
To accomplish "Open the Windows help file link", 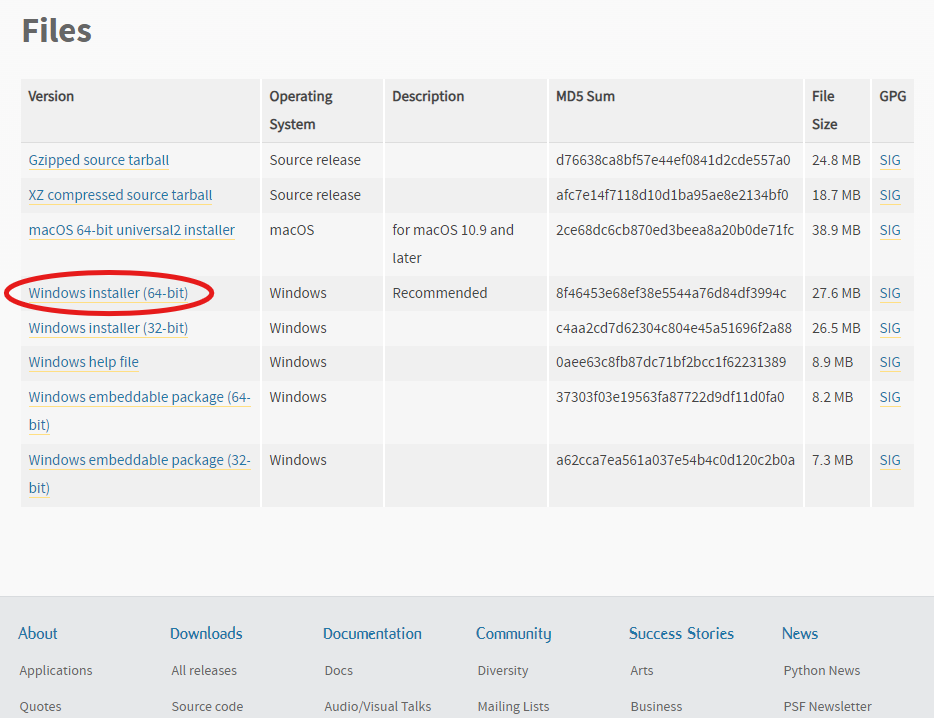I will pyautogui.click(x=83, y=362).
